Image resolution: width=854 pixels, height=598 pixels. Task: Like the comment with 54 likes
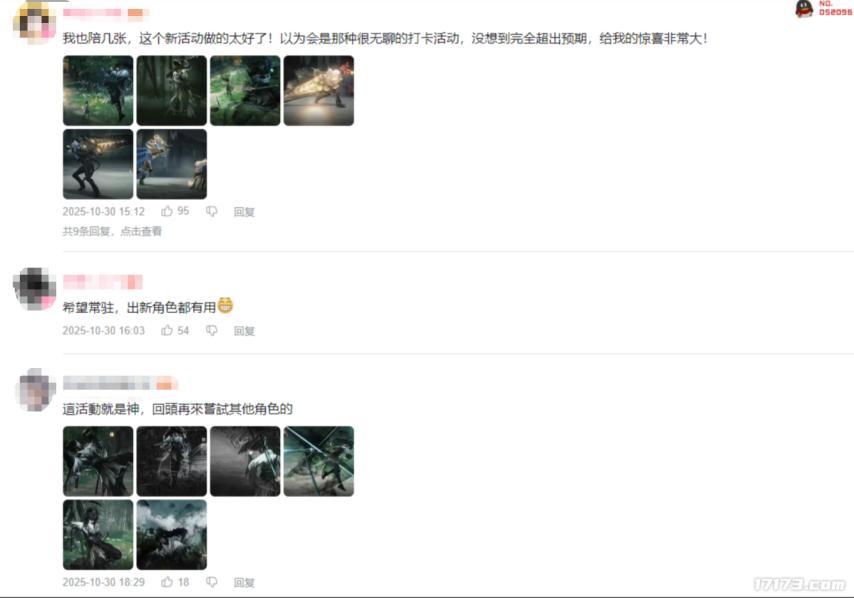pos(167,330)
